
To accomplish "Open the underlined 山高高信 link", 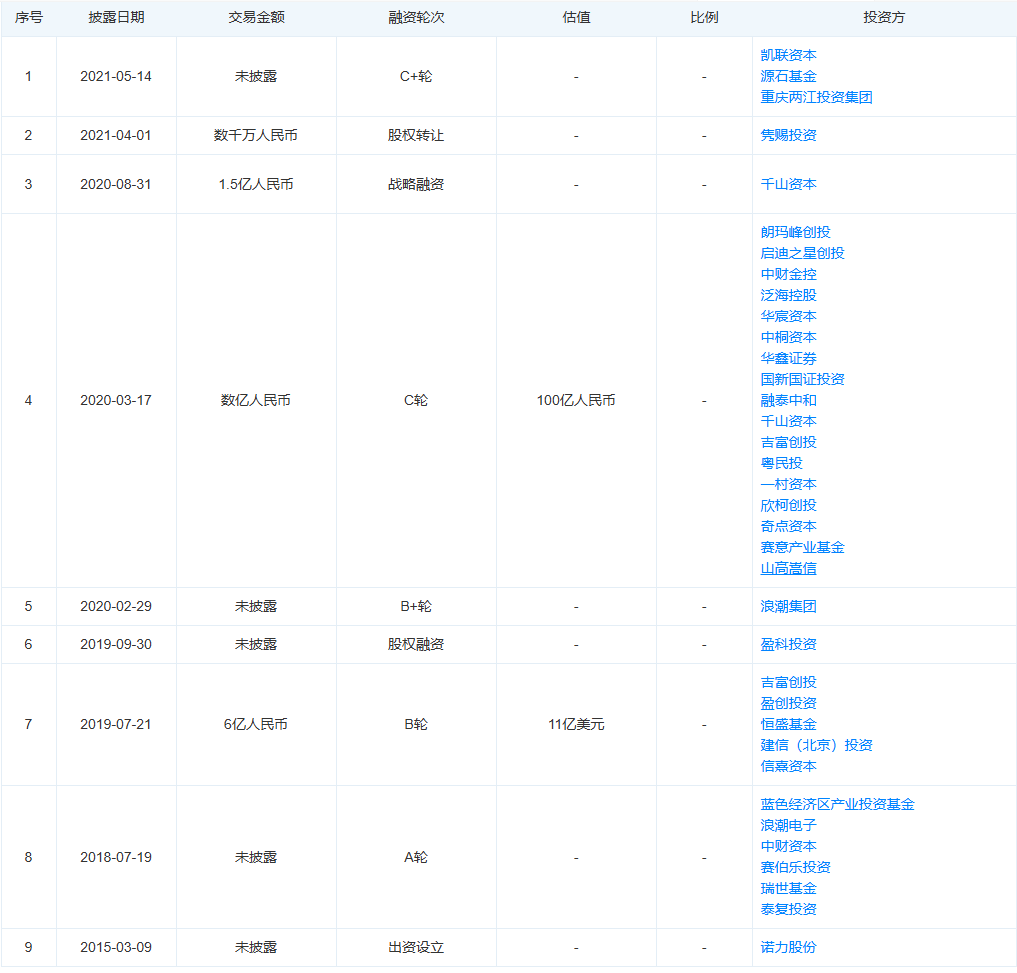I will [x=788, y=568].
